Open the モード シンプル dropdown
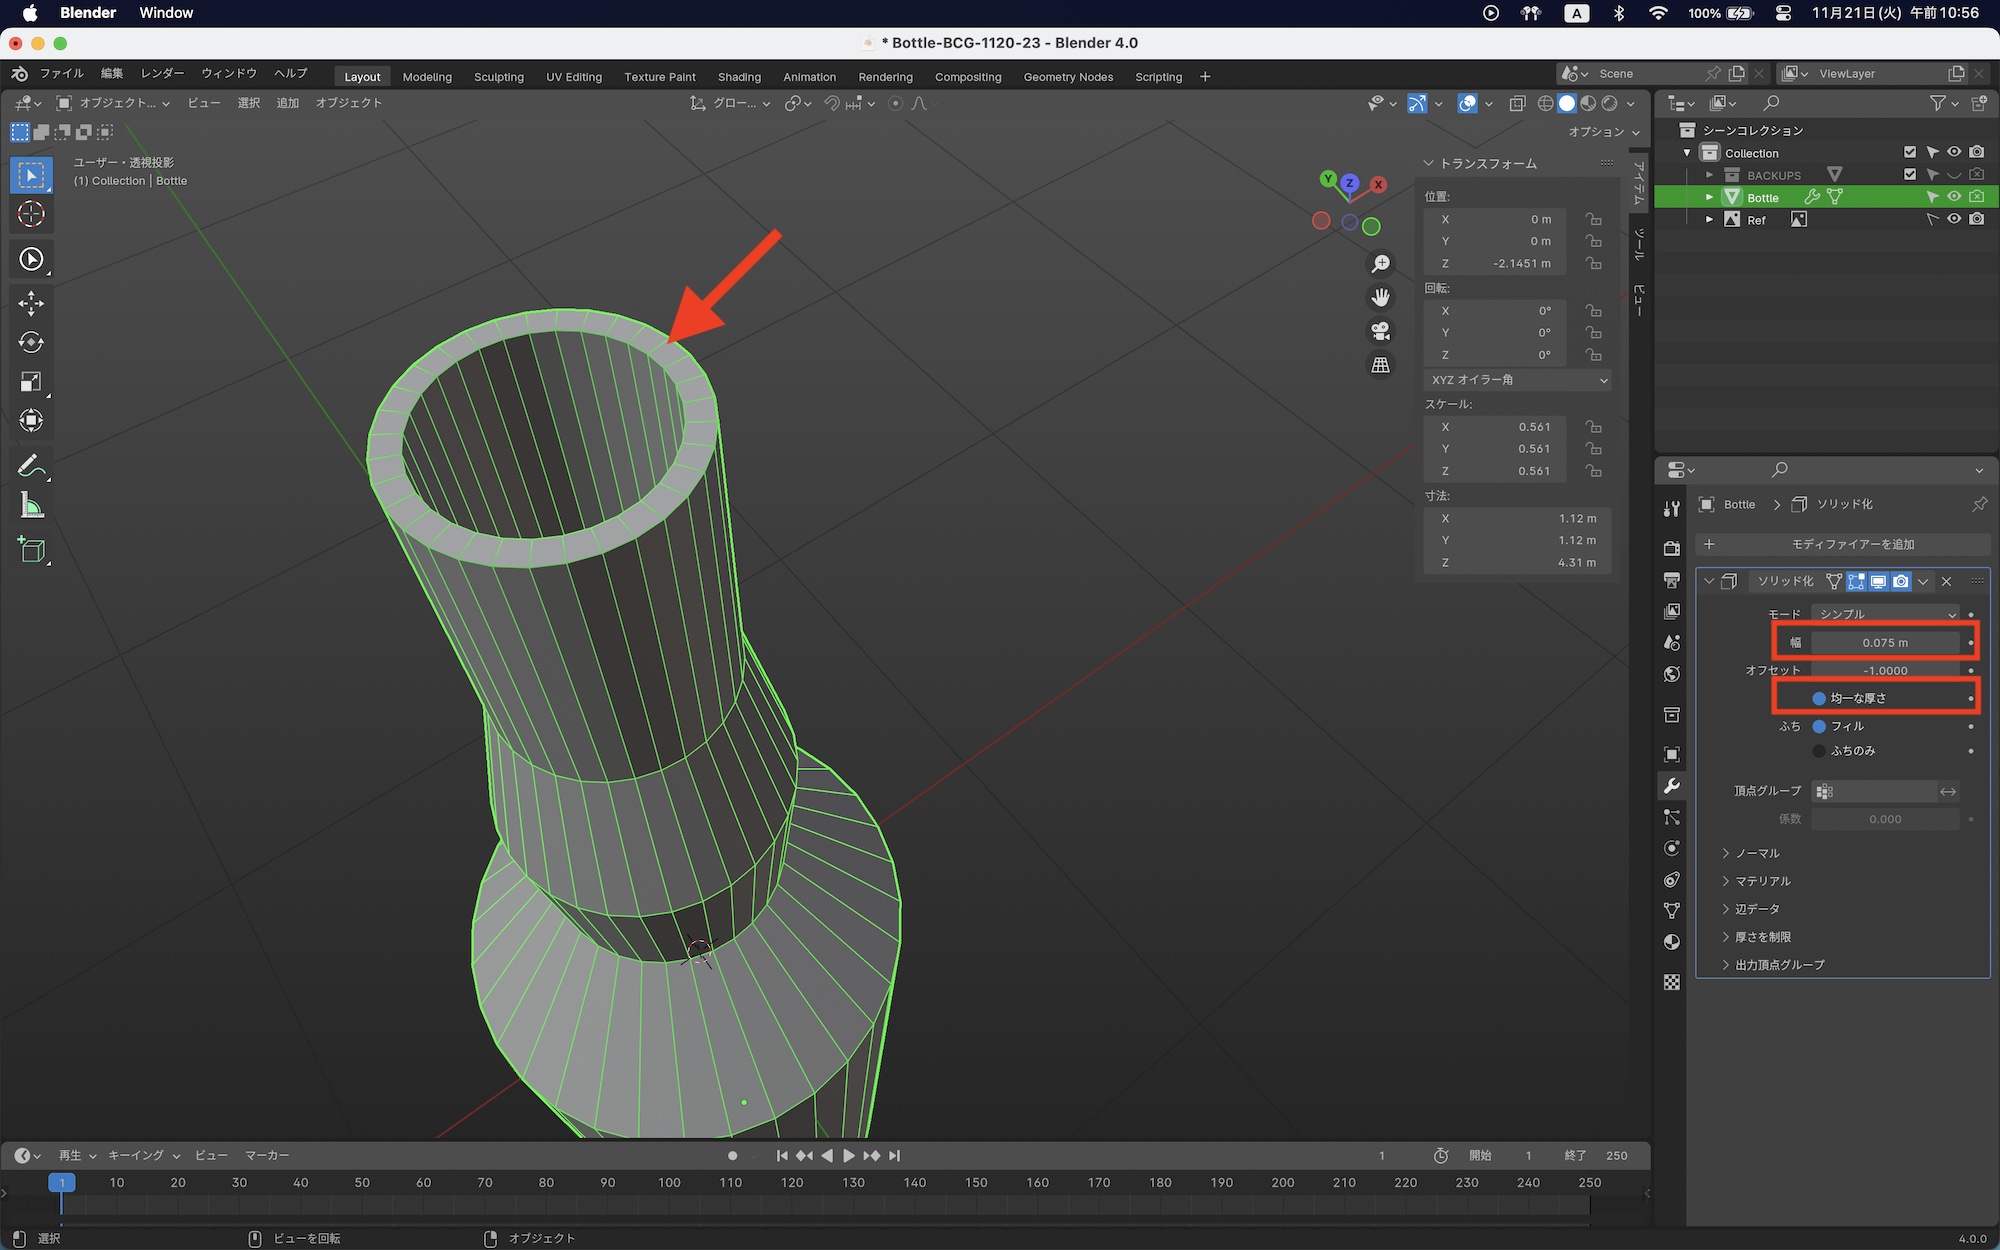This screenshot has height=1250, width=2000. 1886,614
